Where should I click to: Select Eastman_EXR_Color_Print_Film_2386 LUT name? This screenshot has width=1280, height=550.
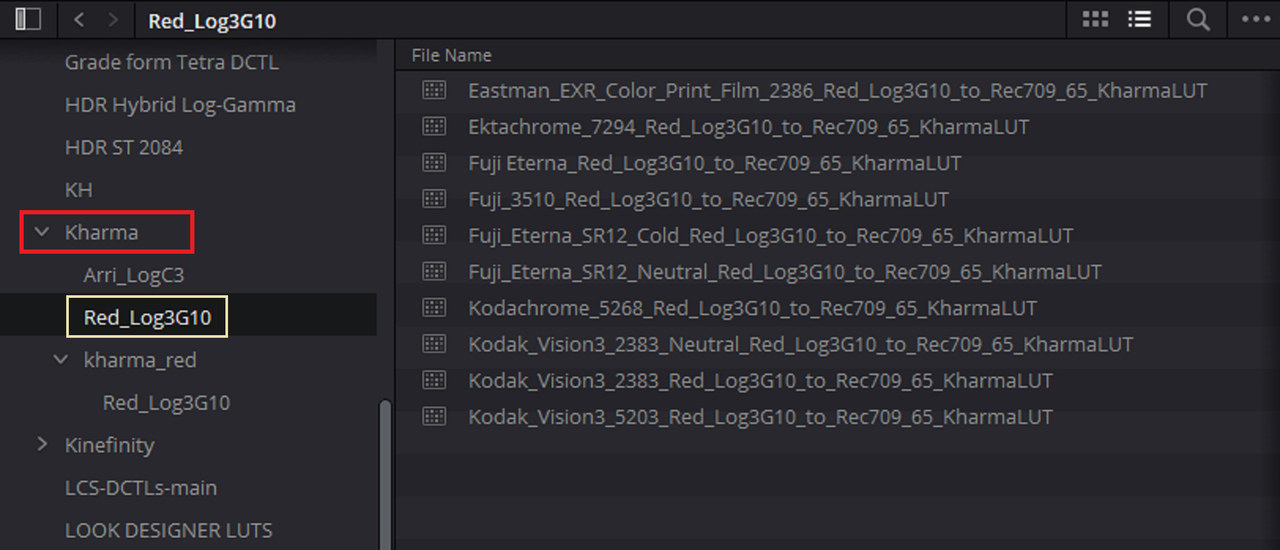(838, 90)
